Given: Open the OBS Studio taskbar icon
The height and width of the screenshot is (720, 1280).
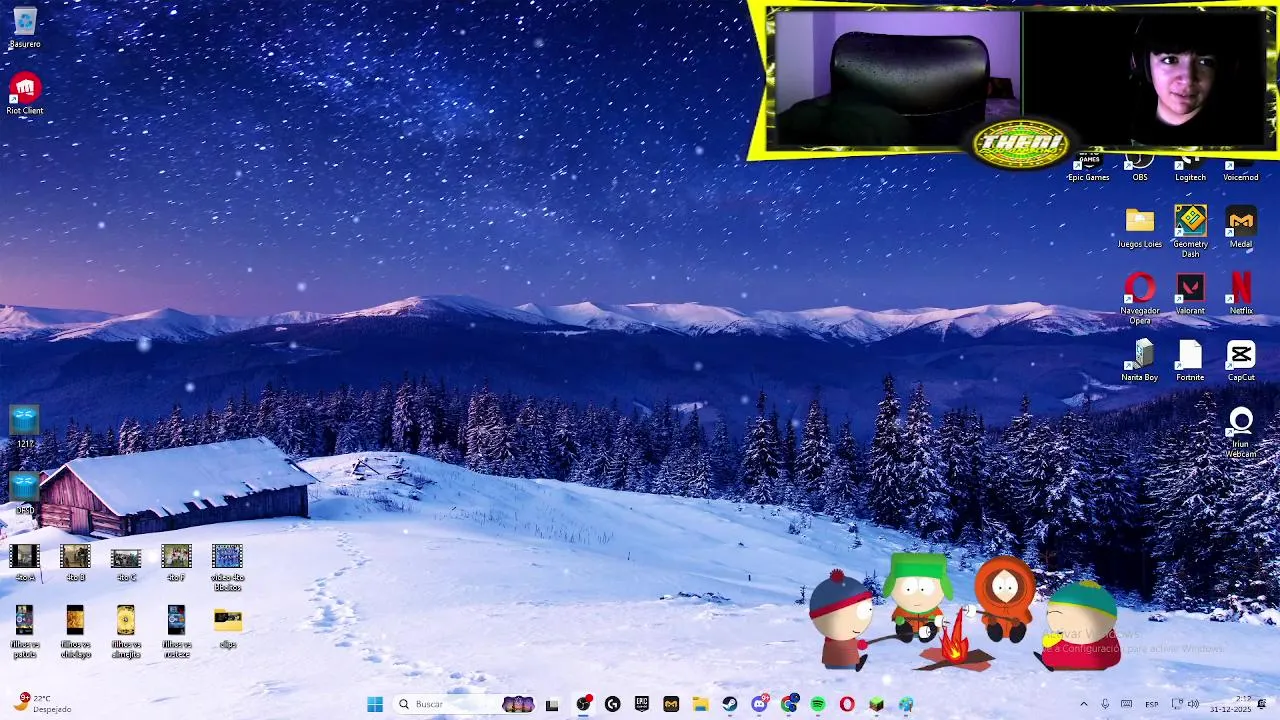Looking at the screenshot, I should [583, 704].
